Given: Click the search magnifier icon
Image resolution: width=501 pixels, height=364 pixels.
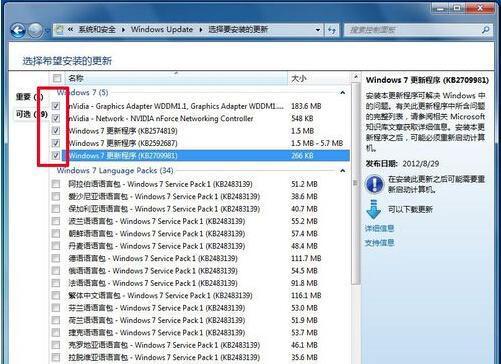Looking at the screenshot, I should point(486,30).
